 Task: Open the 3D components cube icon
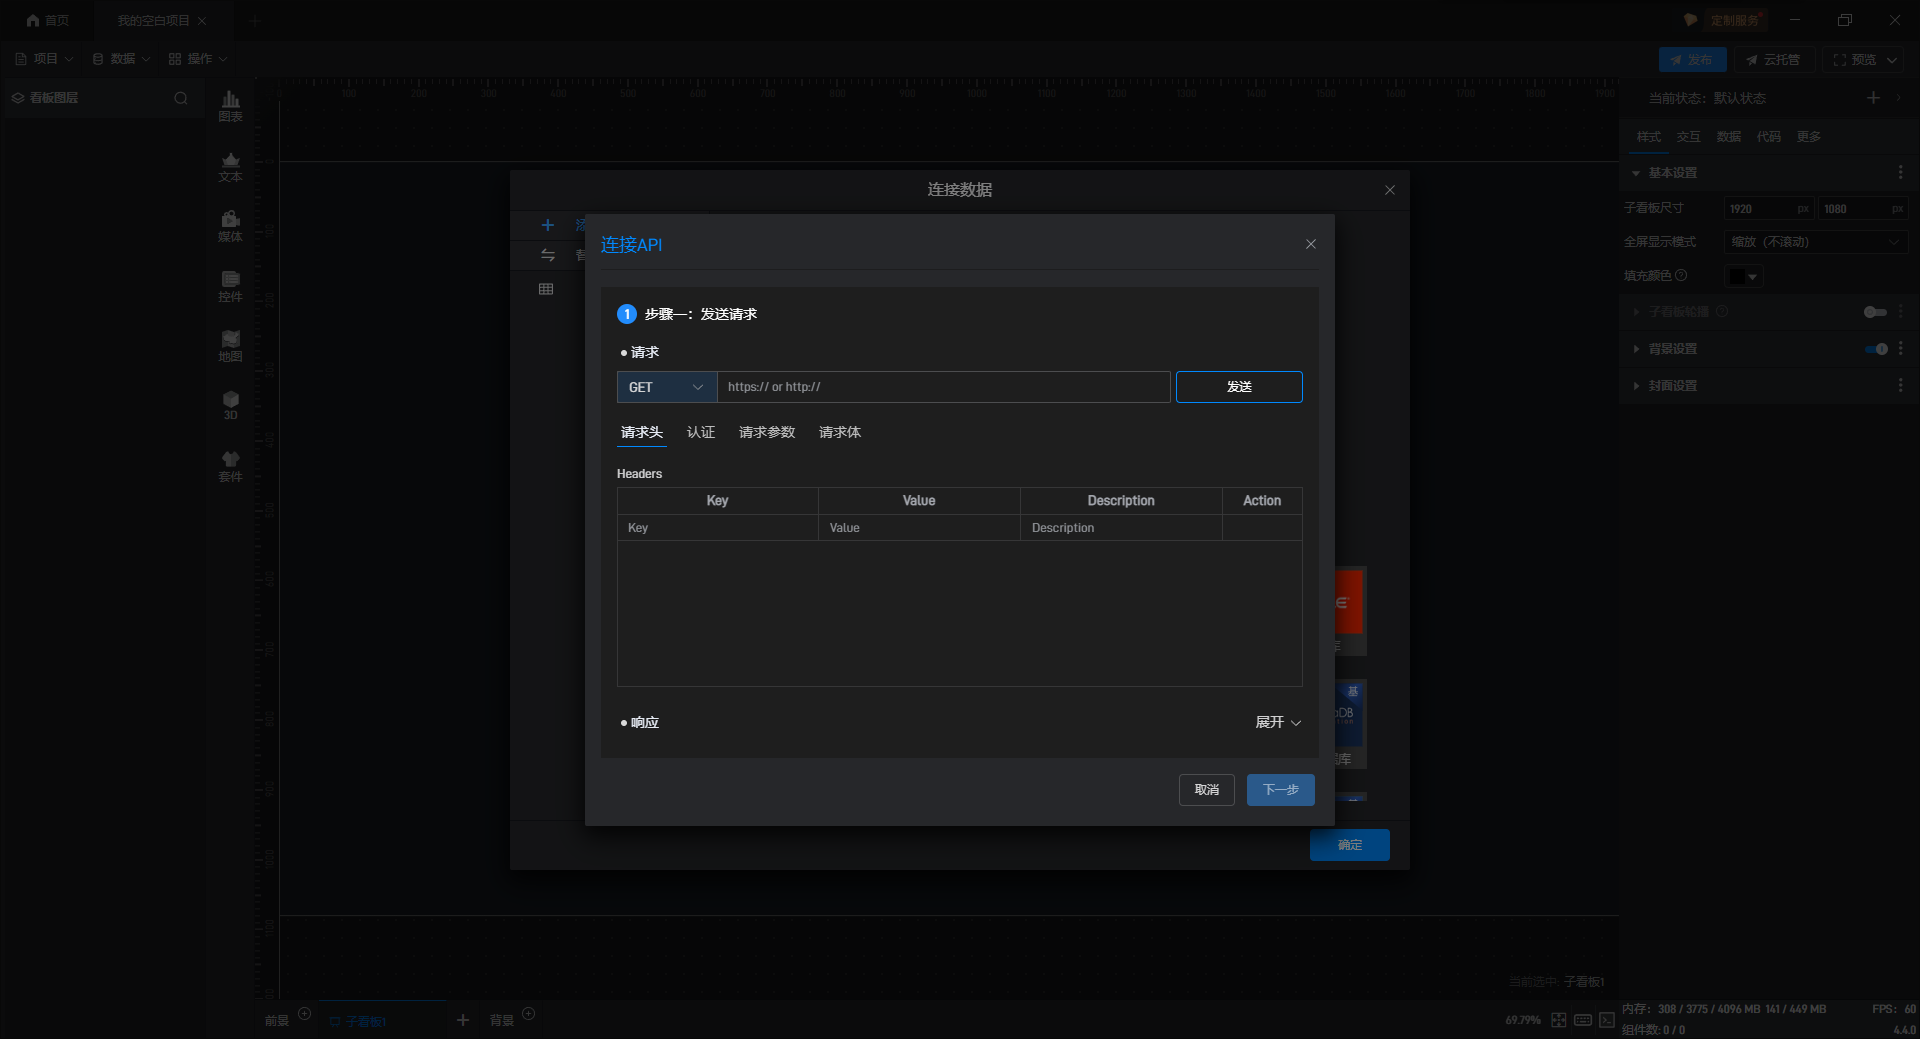click(x=230, y=405)
